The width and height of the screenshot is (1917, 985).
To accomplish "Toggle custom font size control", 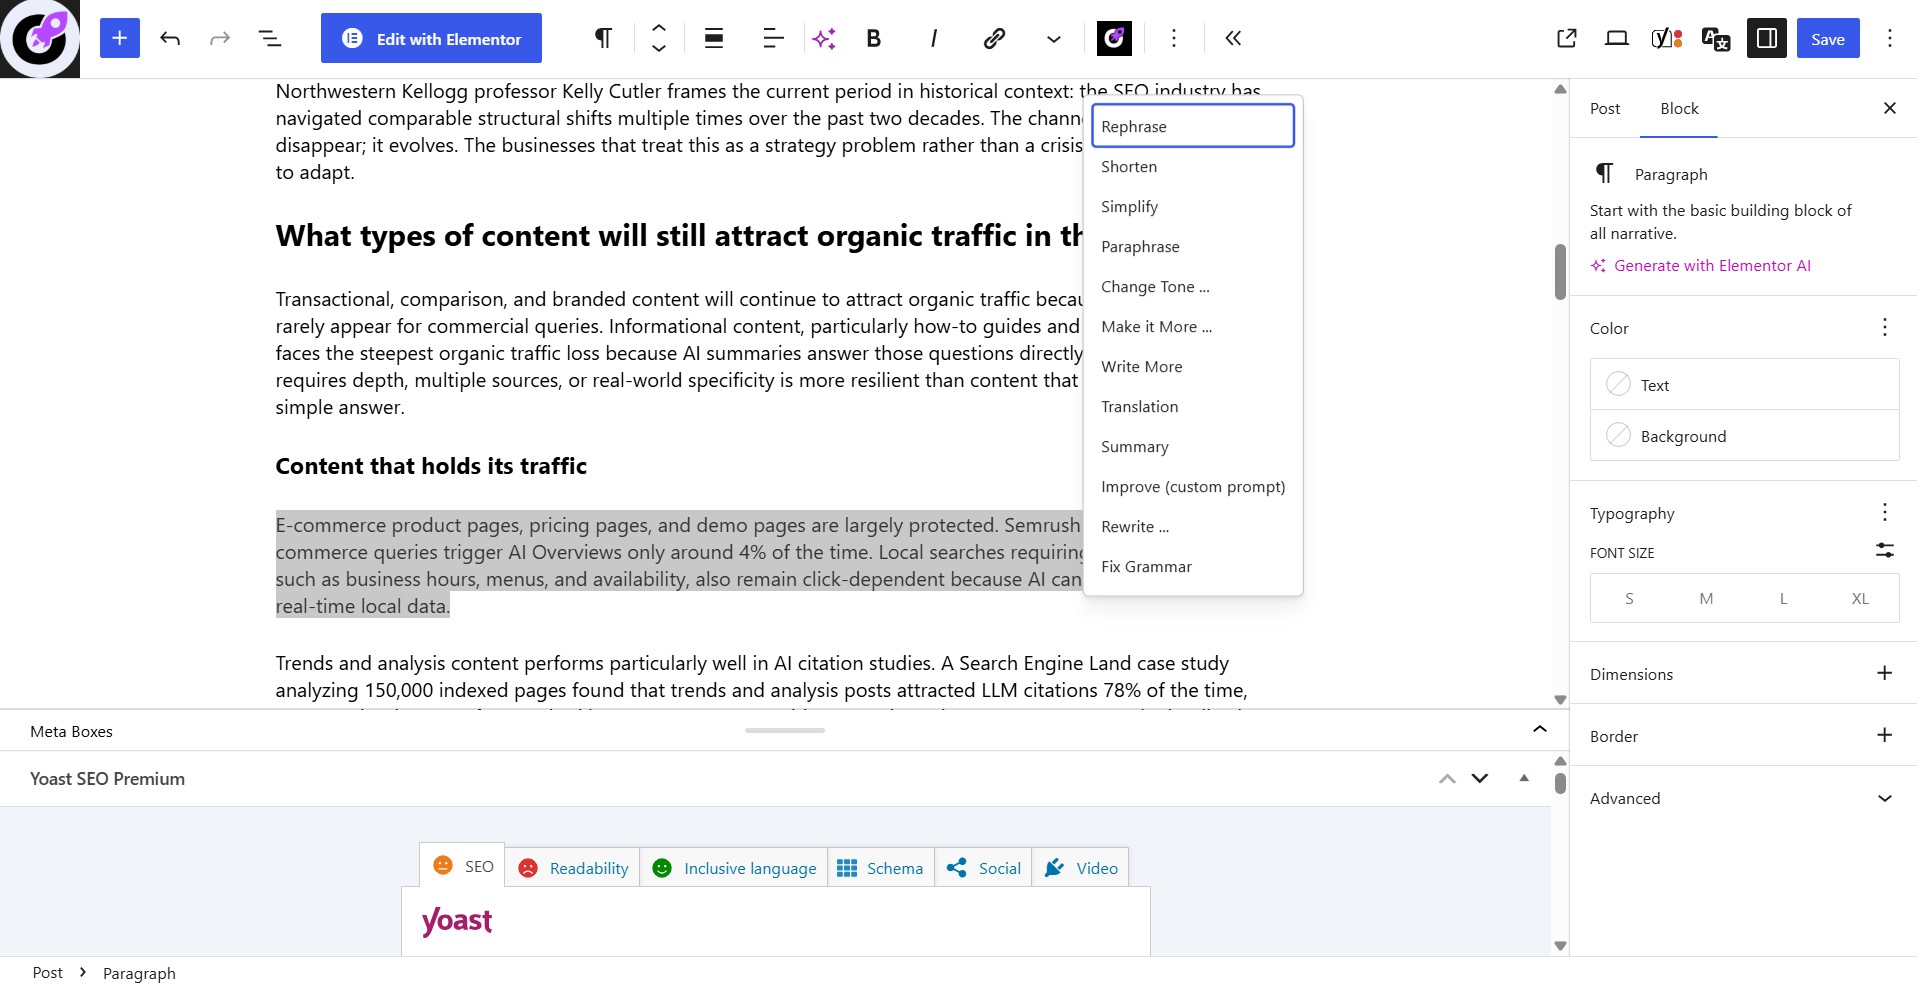I will [1884, 551].
